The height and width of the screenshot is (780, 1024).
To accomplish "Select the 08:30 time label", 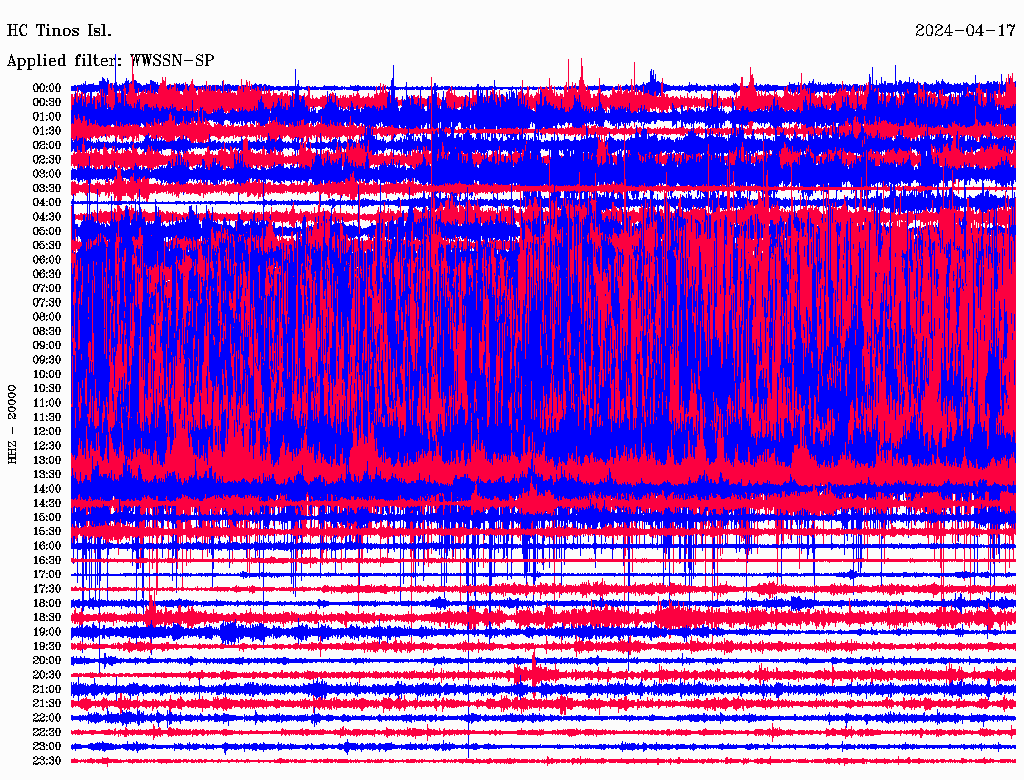I will point(47,332).
